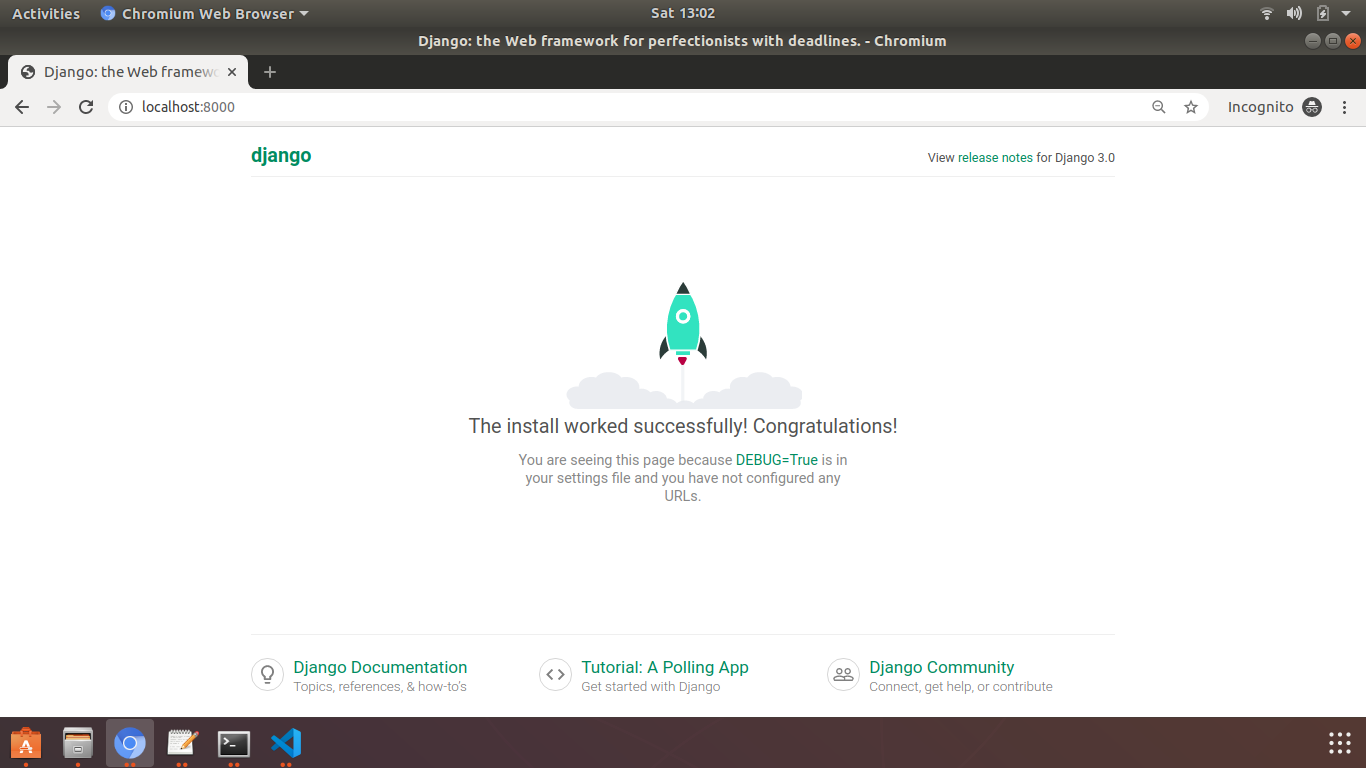Click the 'Topics, references, & how-to's' text
1366x768 pixels.
click(x=380, y=687)
